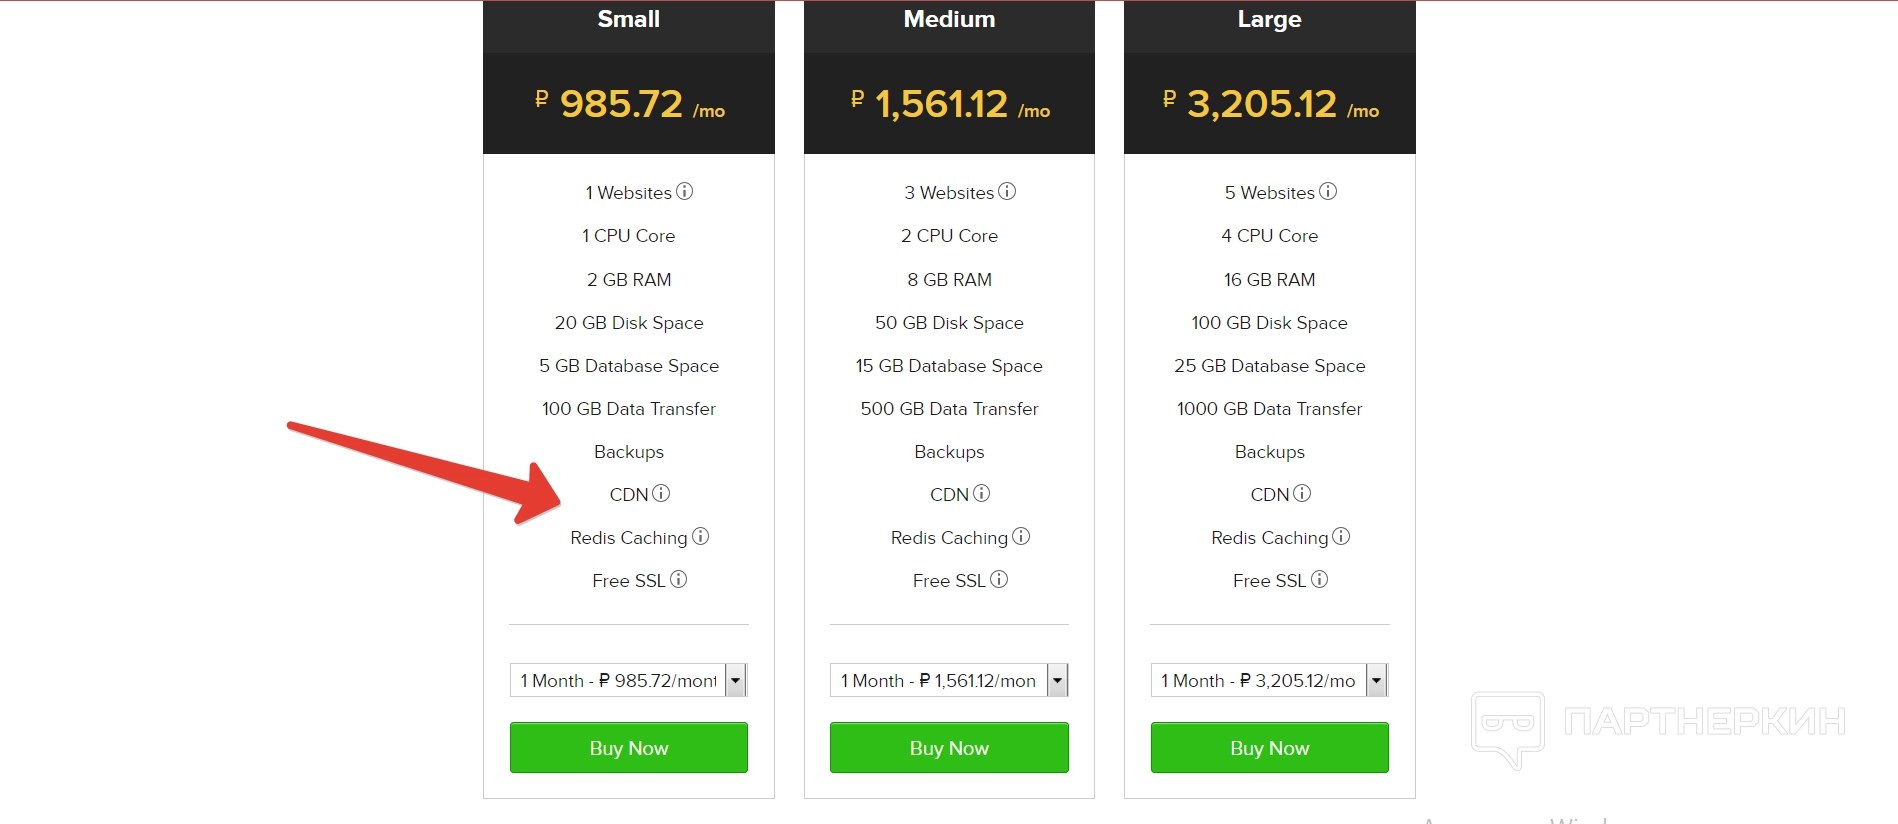Click info icon beside 5 Websites
1898x824 pixels.
1328,191
